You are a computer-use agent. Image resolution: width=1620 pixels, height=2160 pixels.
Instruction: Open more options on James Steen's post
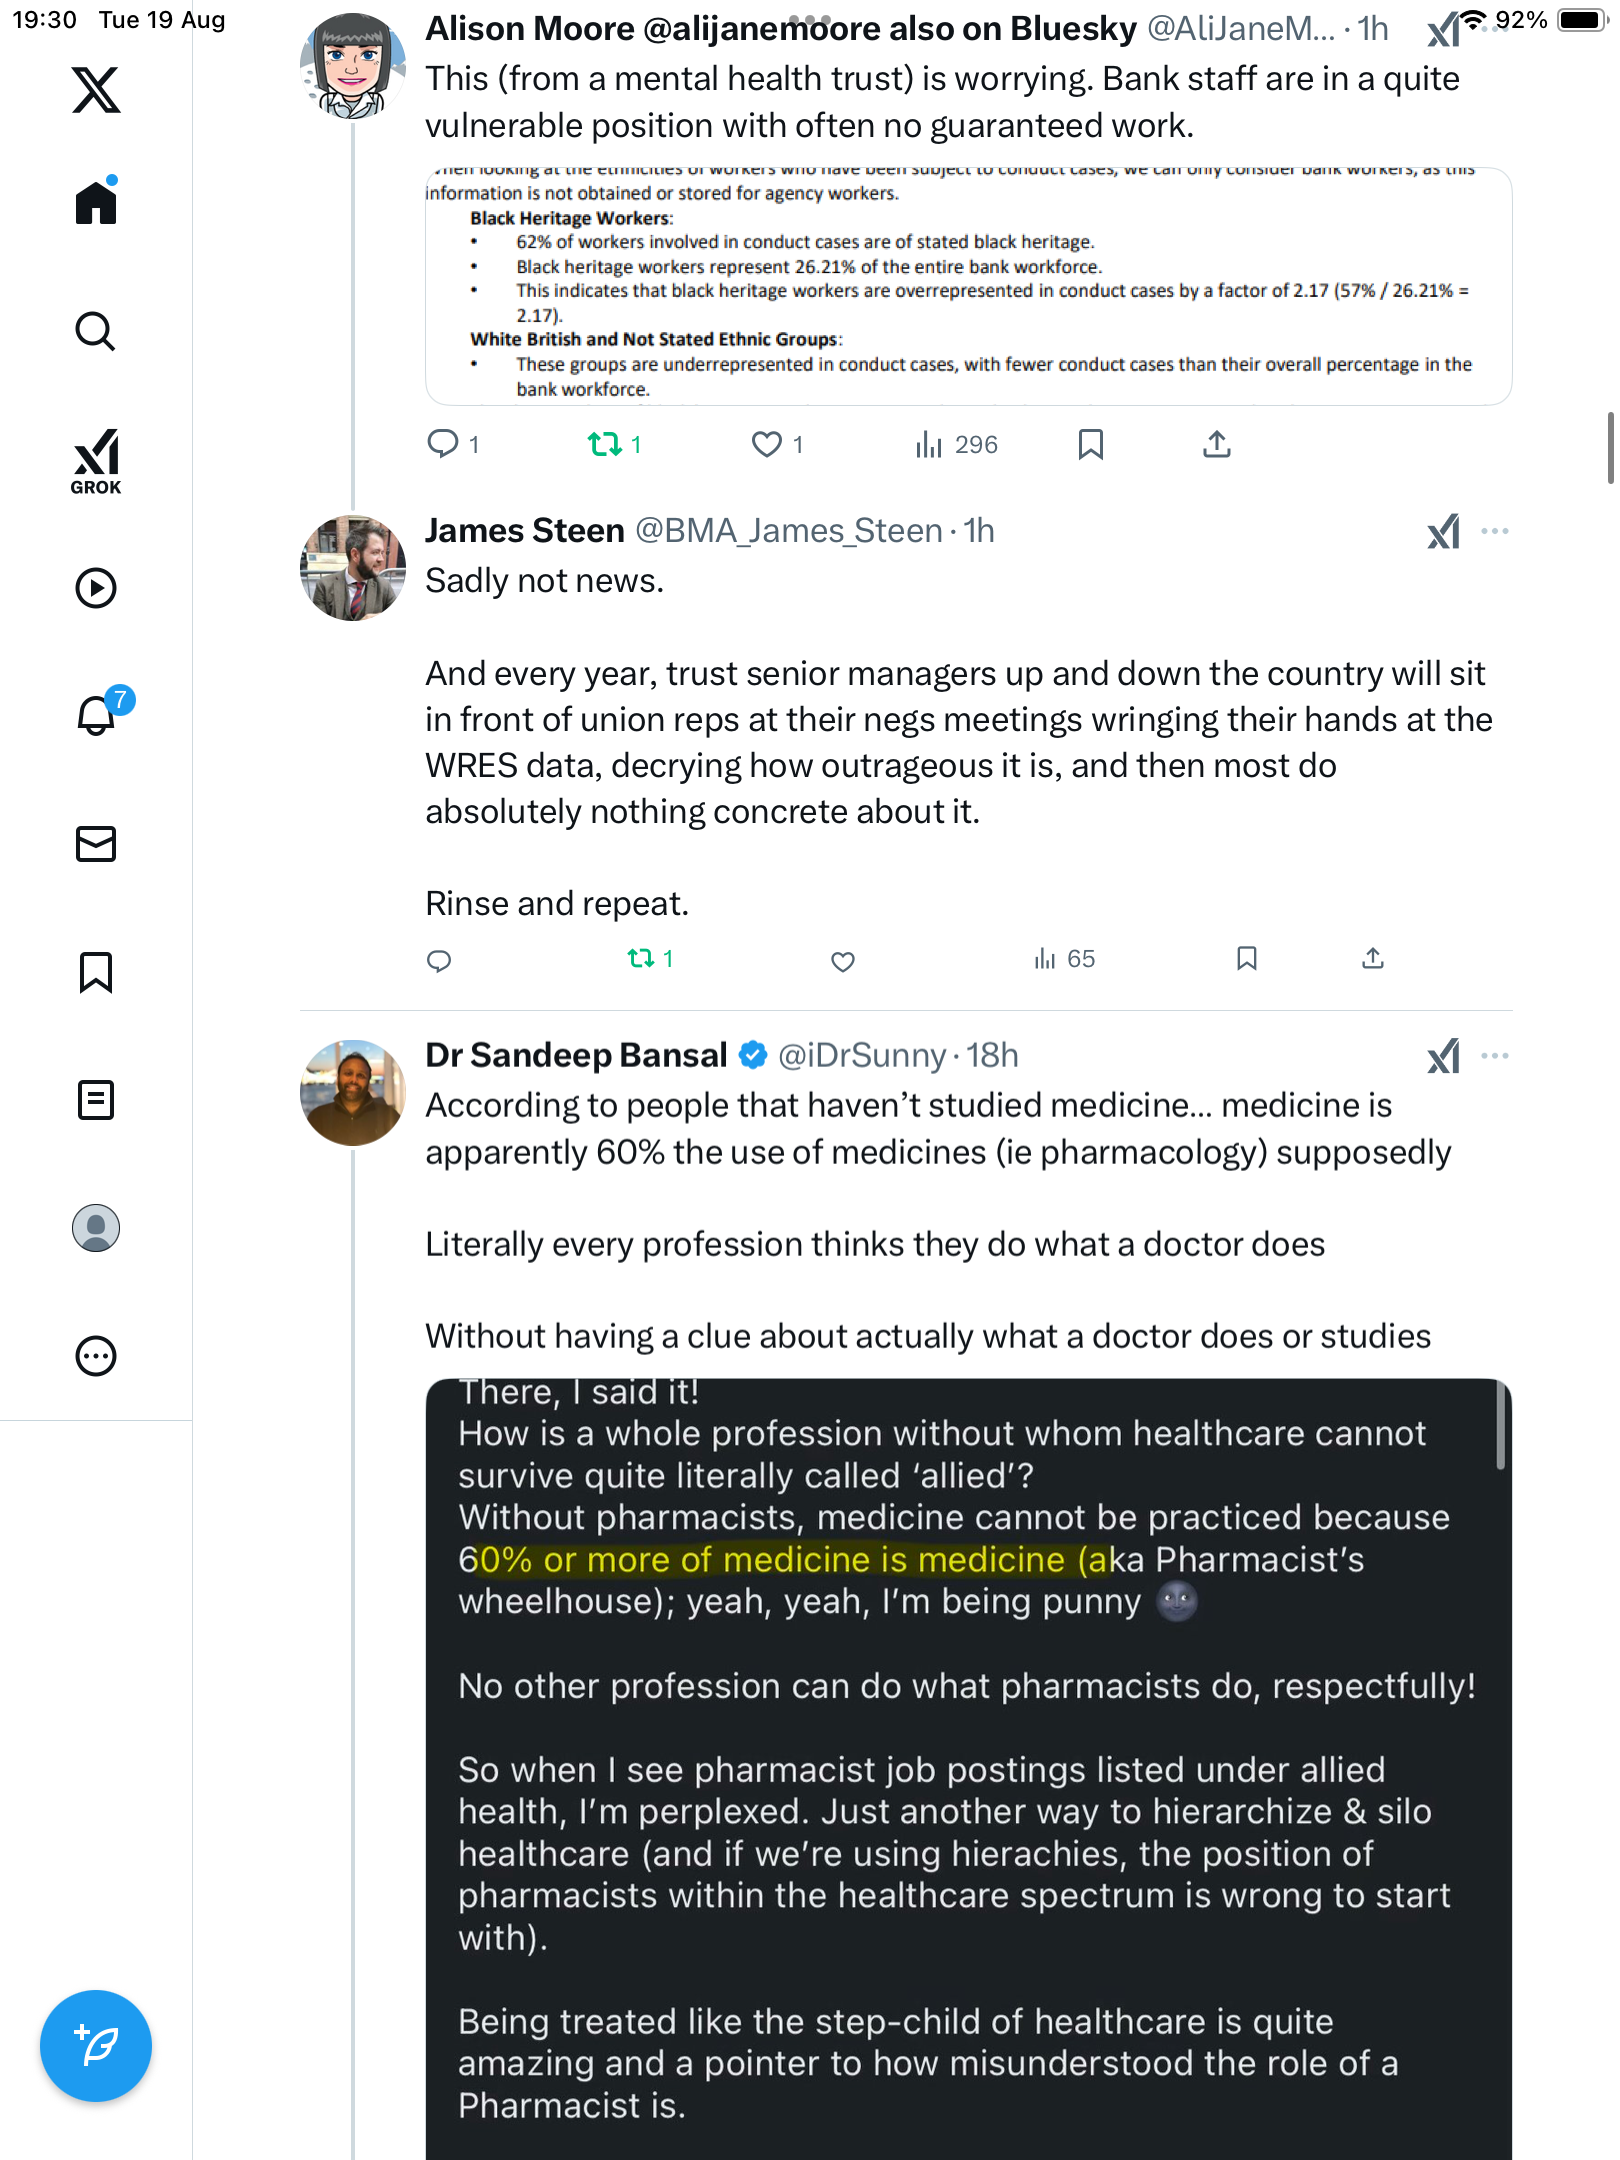tap(1494, 531)
